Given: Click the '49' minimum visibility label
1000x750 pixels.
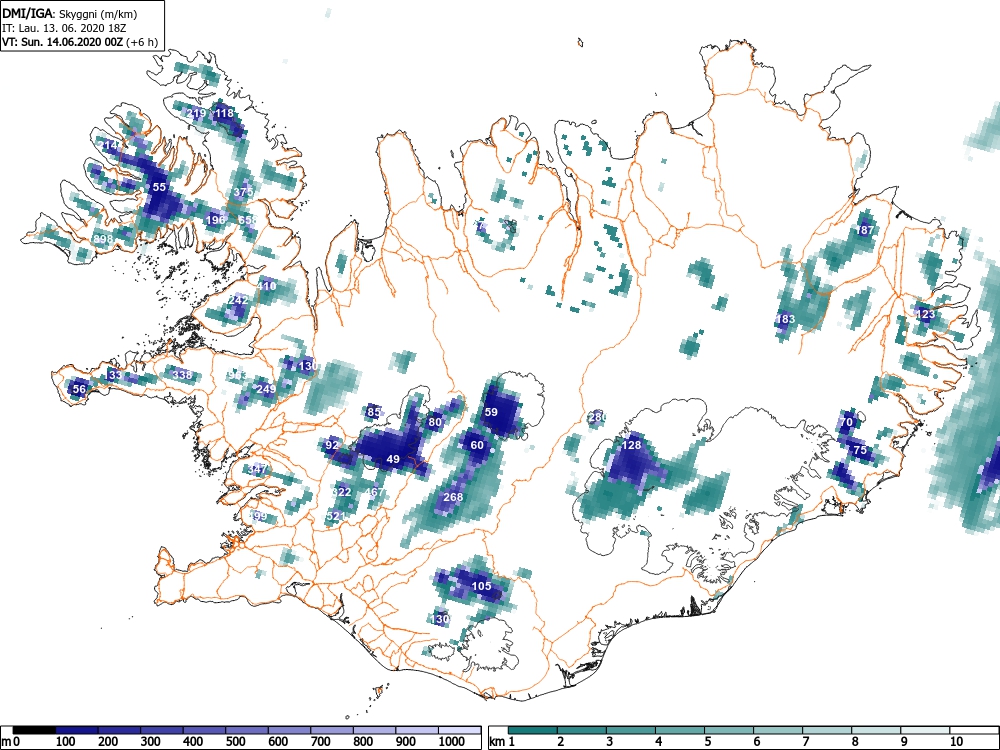Looking at the screenshot, I should click(393, 459).
